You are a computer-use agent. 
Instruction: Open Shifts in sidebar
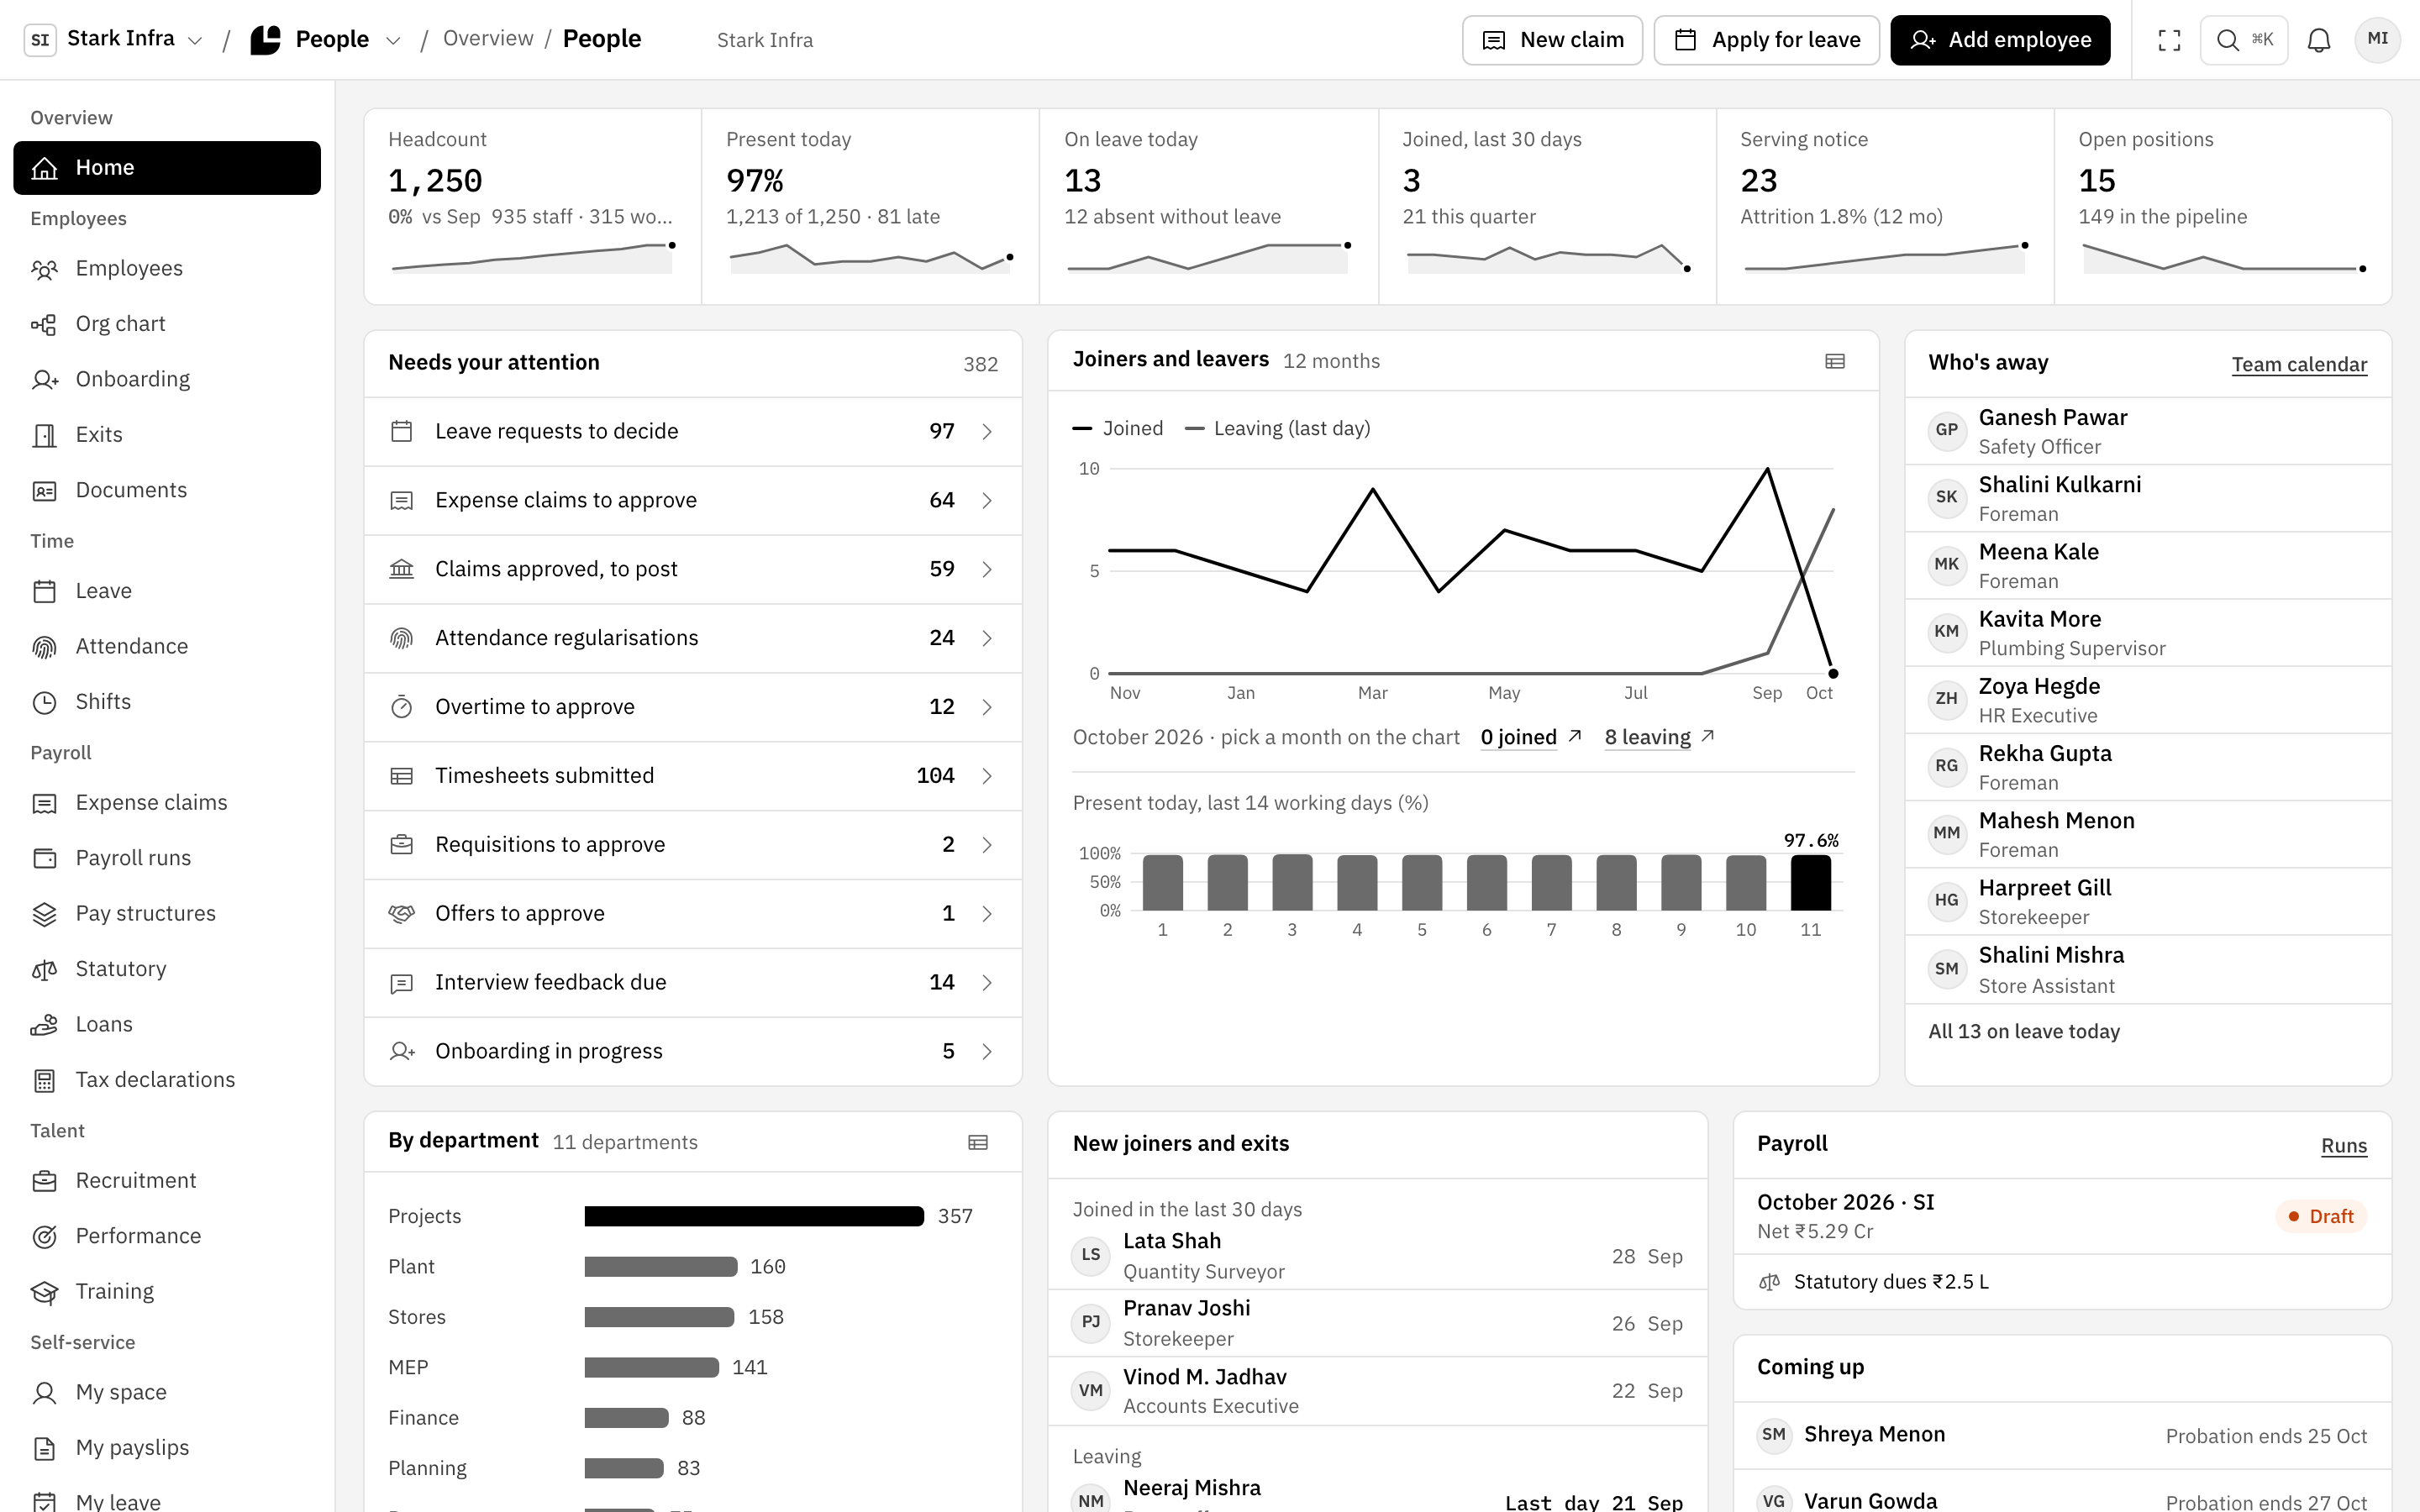(167, 702)
